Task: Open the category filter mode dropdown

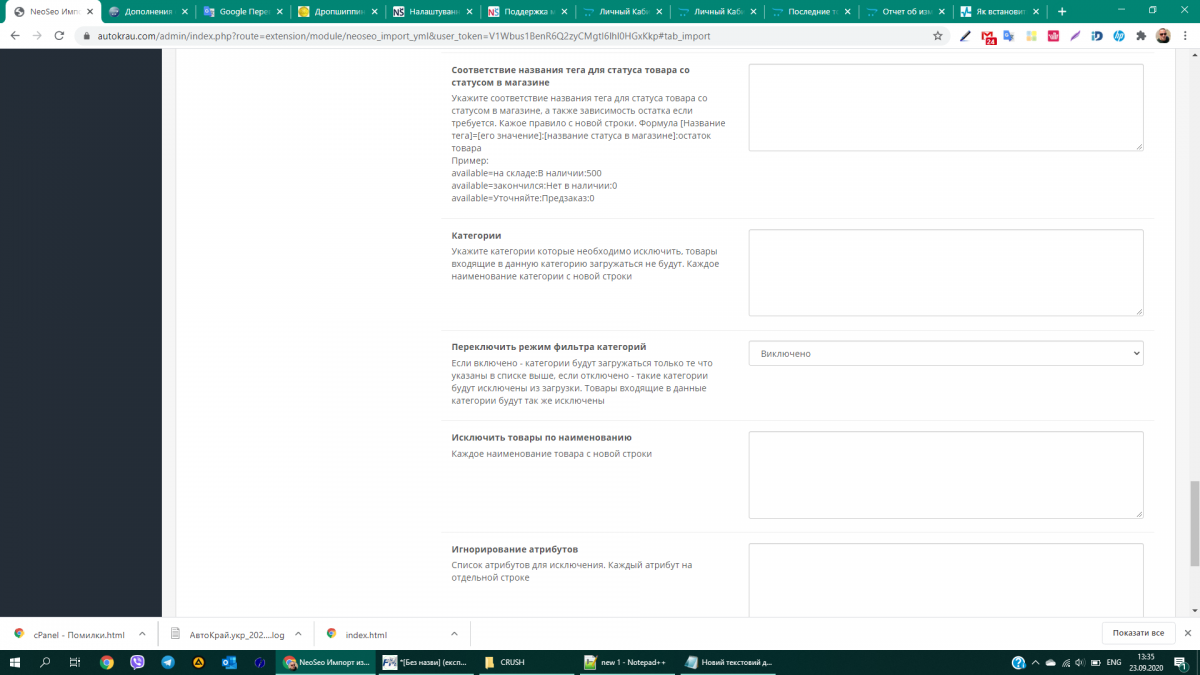Action: coord(946,353)
